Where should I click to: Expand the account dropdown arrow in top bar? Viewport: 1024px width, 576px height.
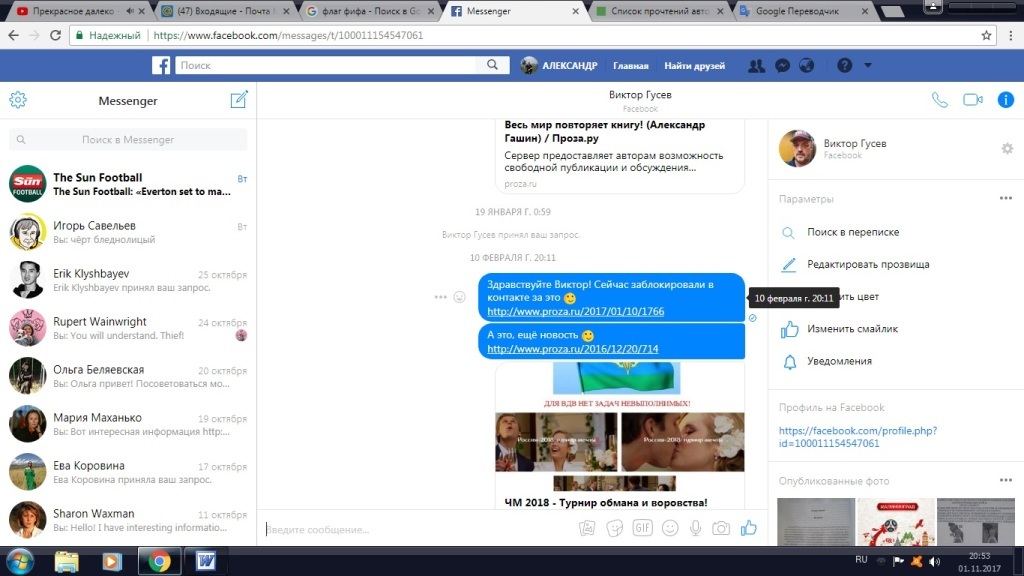pyautogui.click(x=868, y=65)
